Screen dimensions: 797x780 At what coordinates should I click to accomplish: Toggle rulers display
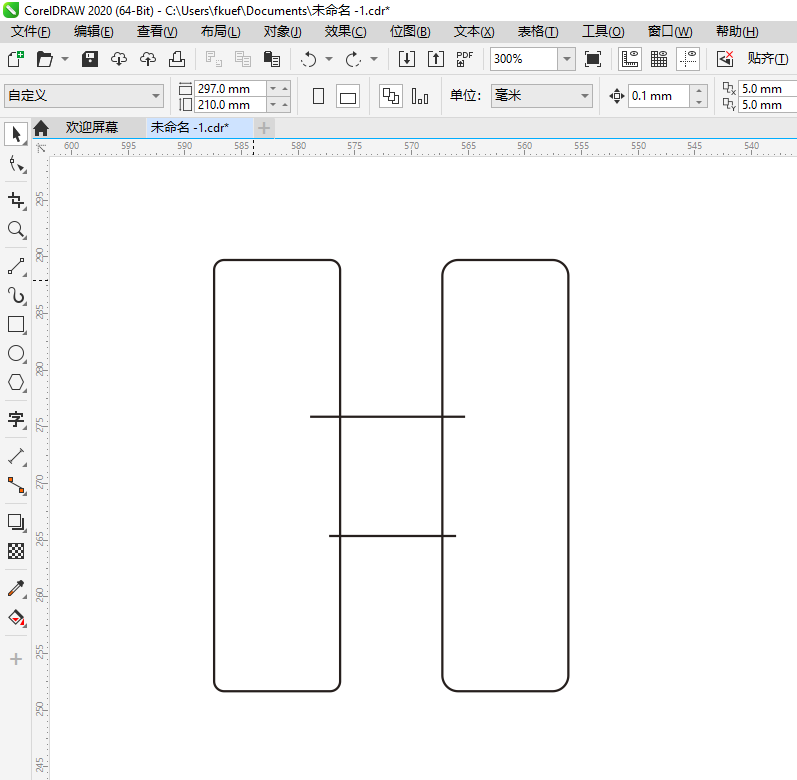click(630, 59)
